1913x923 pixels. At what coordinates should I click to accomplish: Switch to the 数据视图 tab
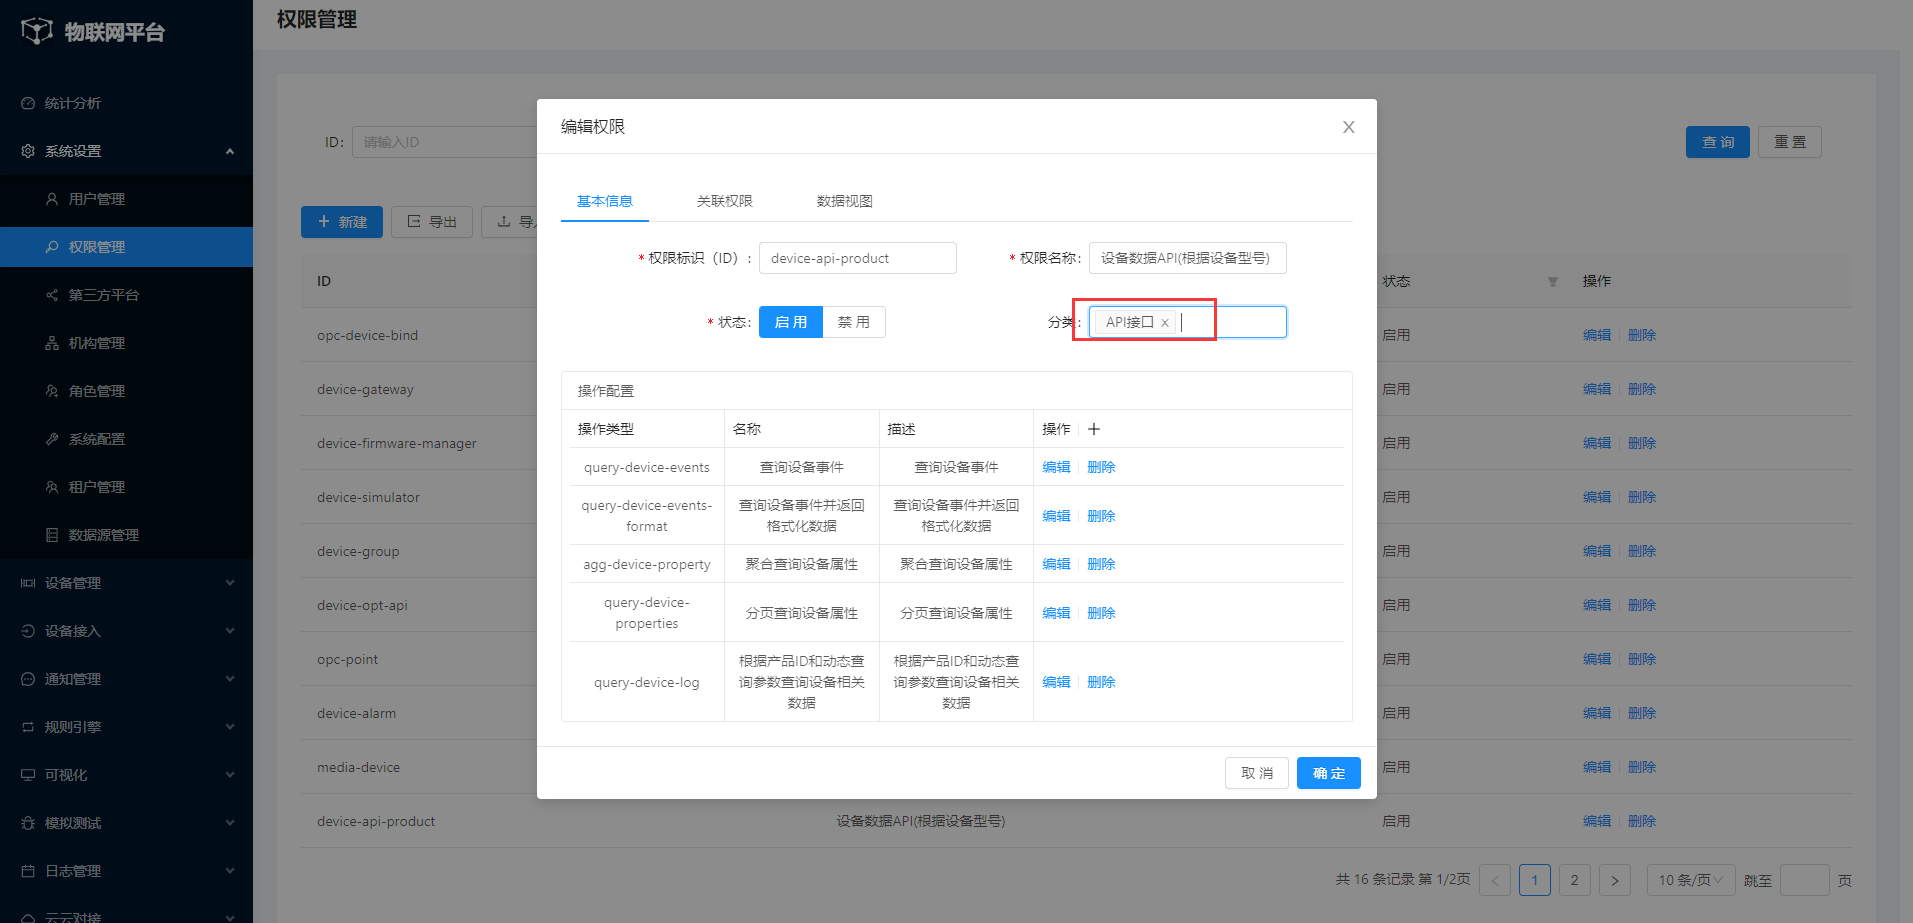[845, 201]
